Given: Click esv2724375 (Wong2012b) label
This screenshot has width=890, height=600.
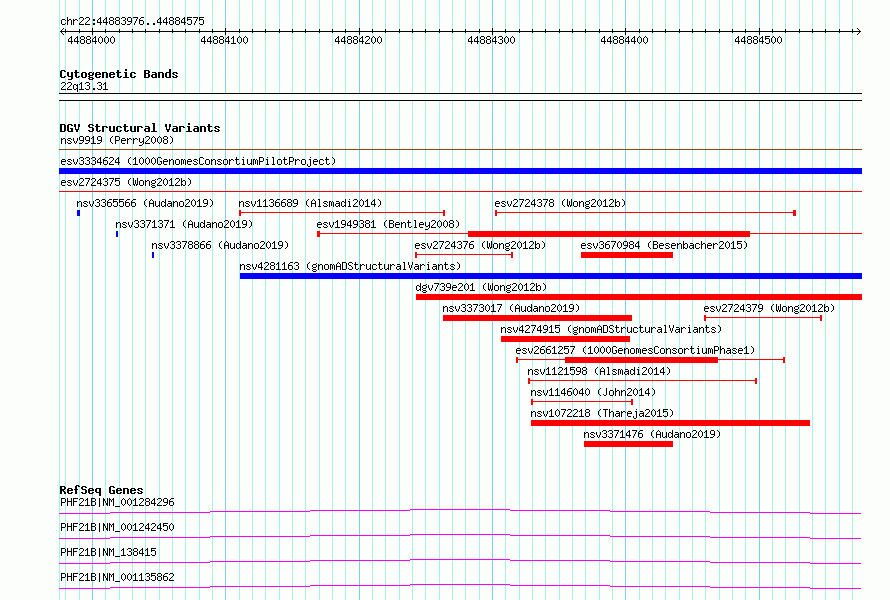Looking at the screenshot, I should coord(126,182).
